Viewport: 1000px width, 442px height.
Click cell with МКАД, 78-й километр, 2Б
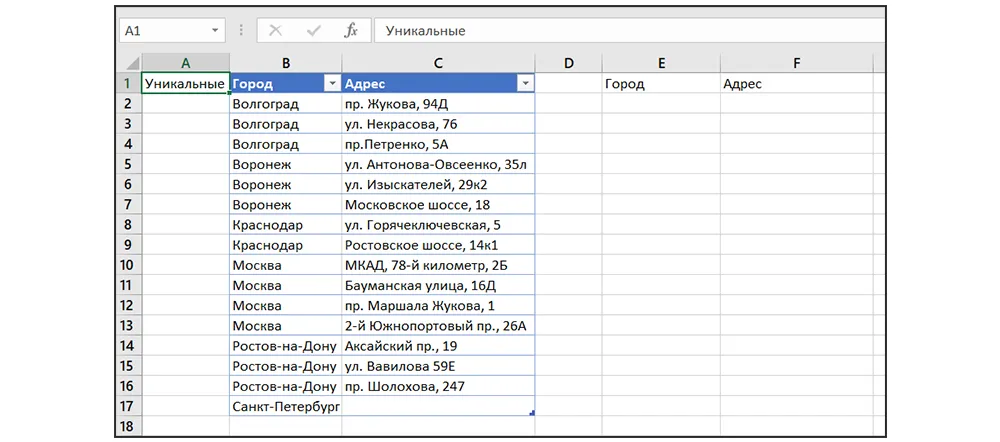click(437, 266)
